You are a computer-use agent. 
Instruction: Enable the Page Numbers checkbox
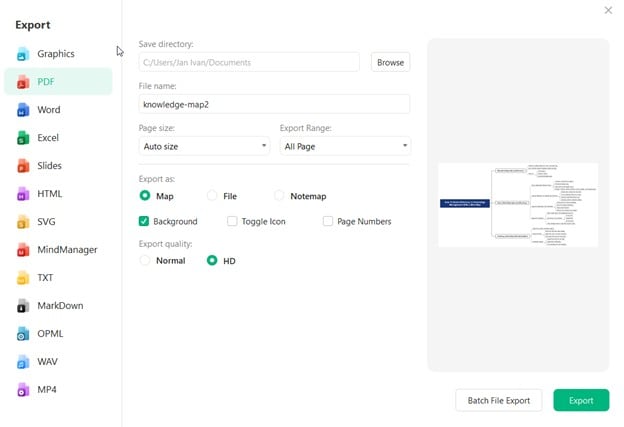(328, 221)
